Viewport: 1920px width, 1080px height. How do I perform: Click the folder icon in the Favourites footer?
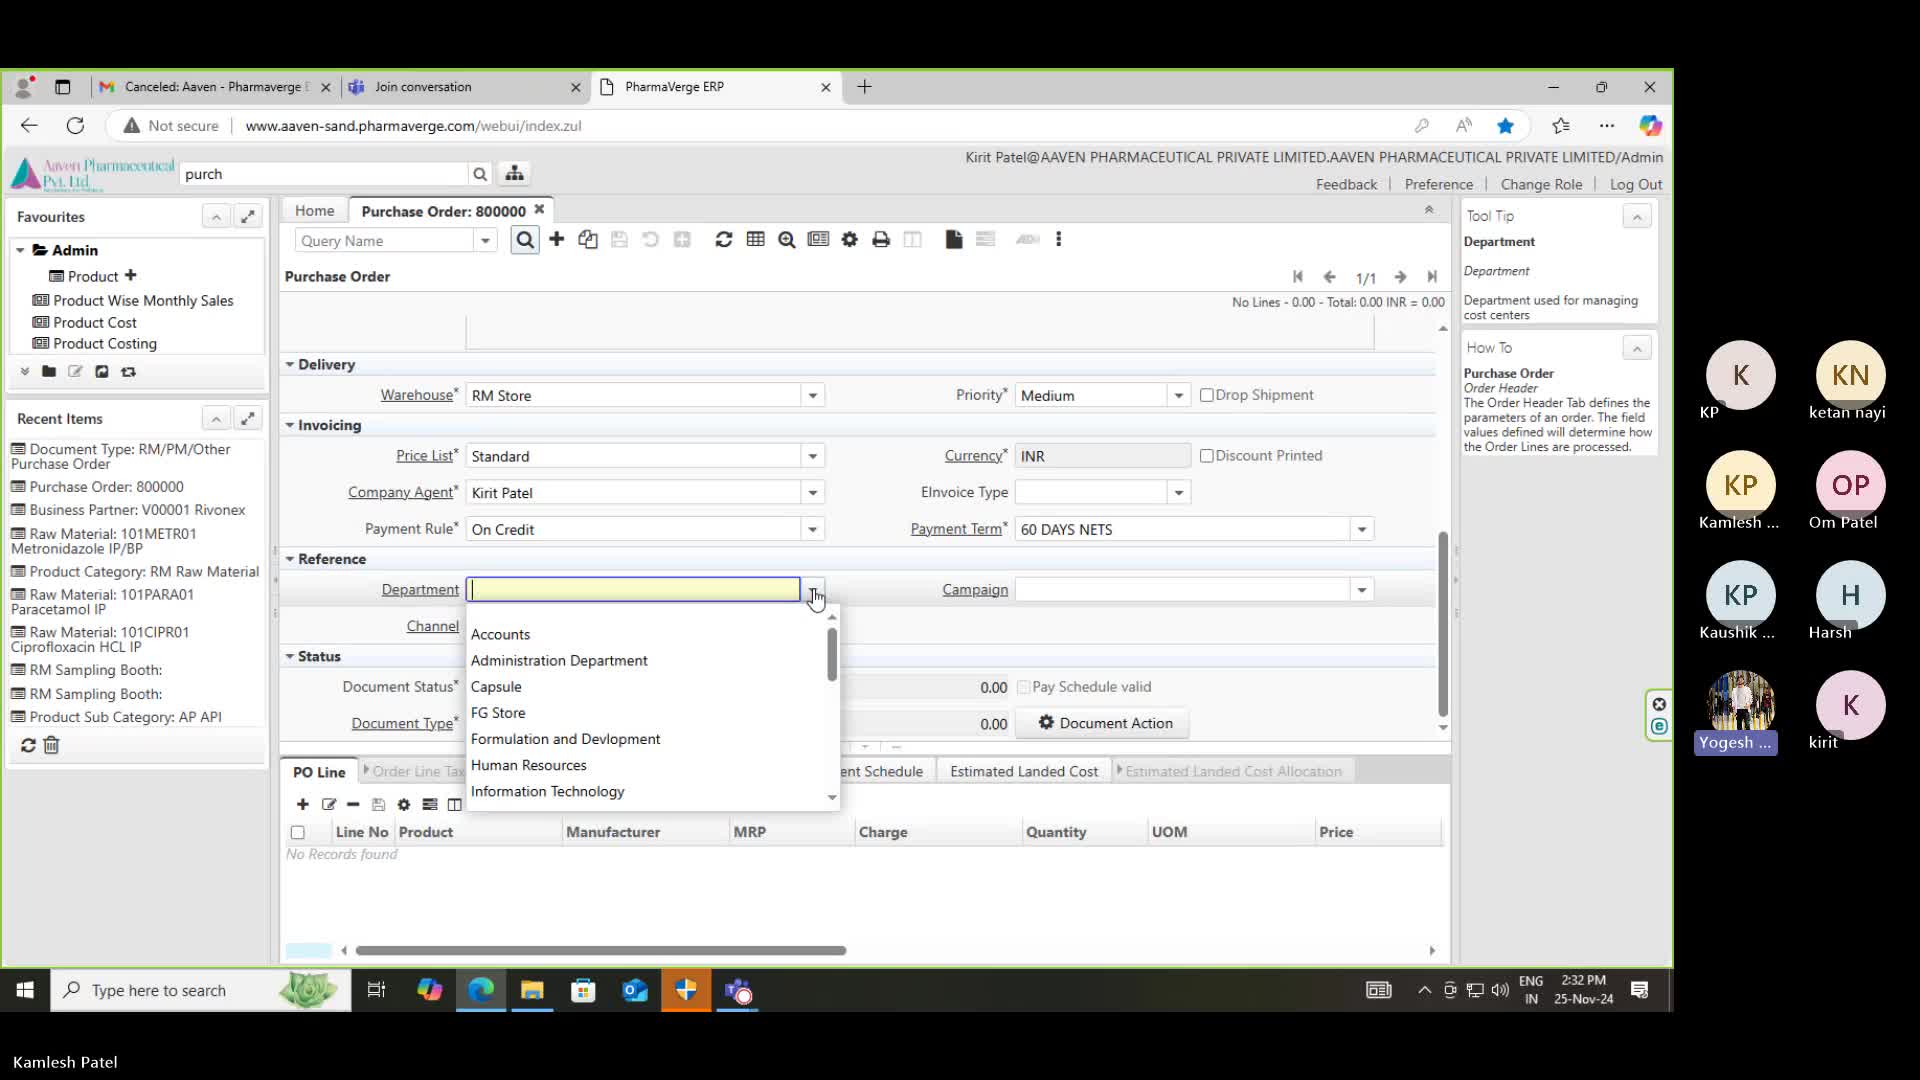pyautogui.click(x=49, y=372)
